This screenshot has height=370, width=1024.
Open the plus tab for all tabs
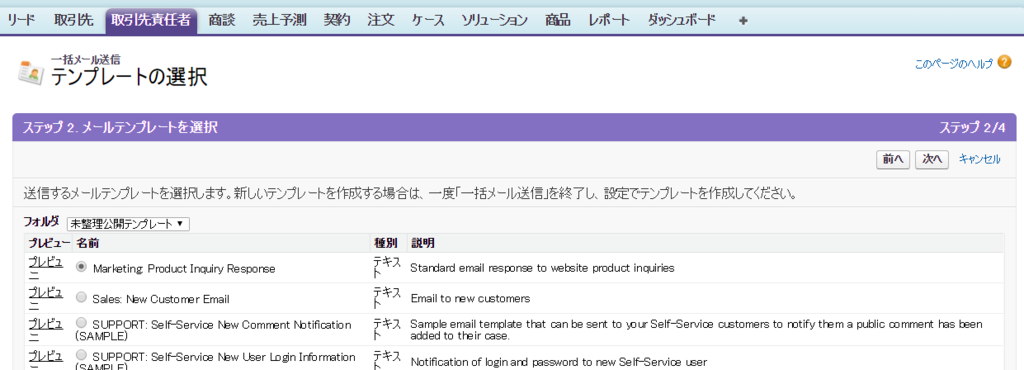(x=743, y=20)
